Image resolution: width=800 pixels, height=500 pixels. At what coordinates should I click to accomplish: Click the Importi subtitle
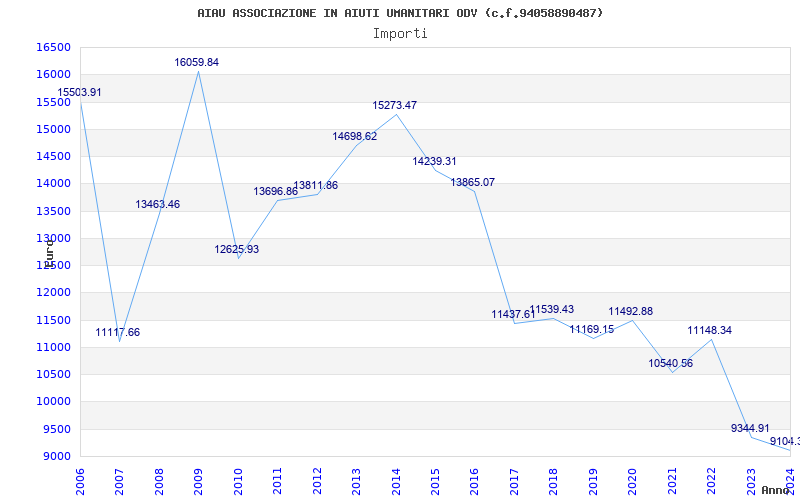(x=400, y=33)
